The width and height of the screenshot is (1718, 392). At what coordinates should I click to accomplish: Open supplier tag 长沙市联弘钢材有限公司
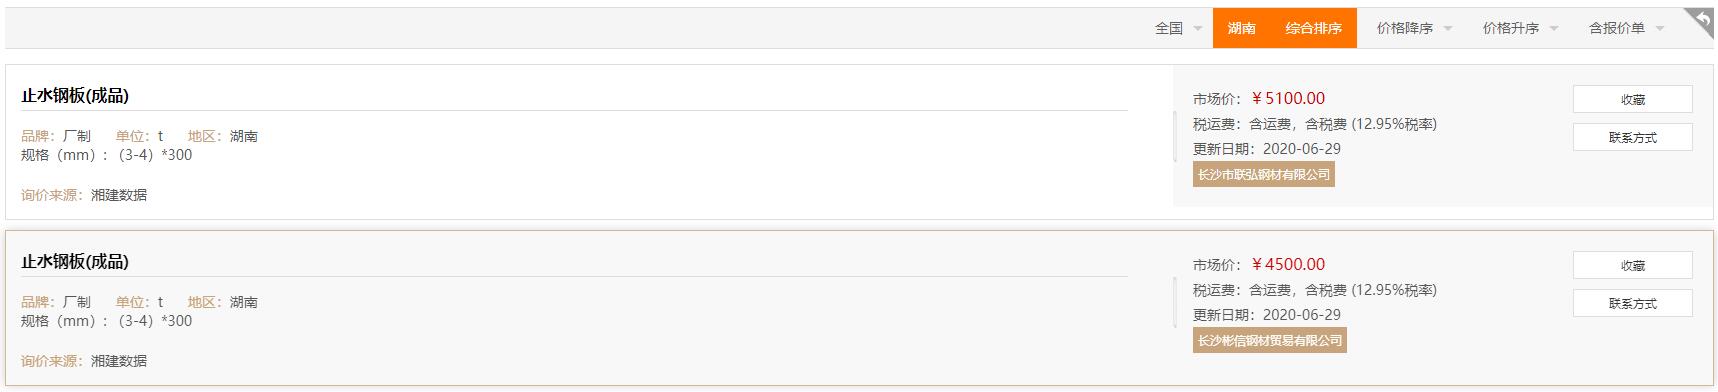1264,174
